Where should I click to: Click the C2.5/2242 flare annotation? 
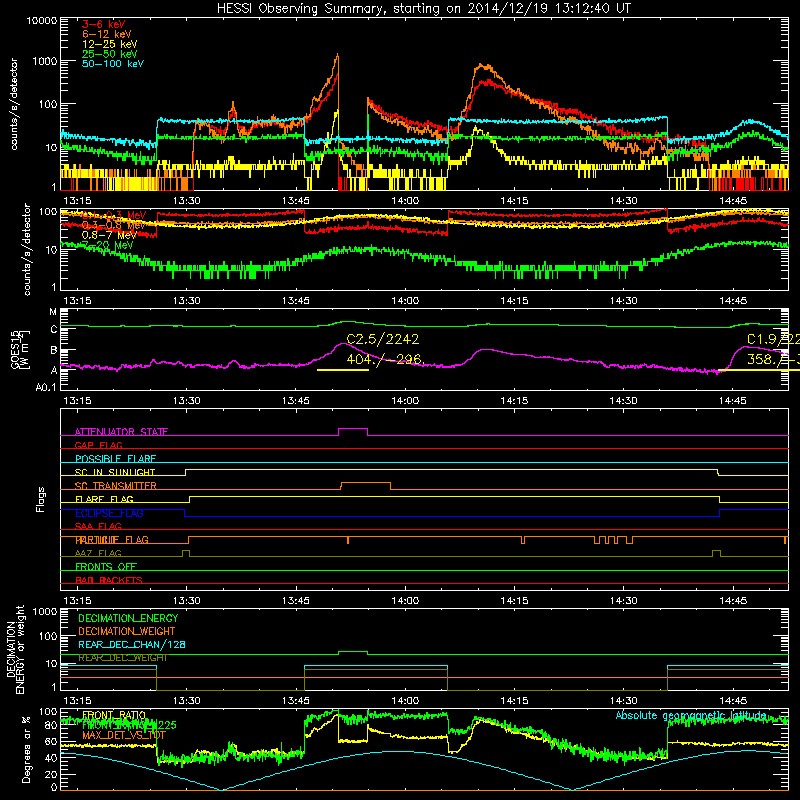(x=383, y=339)
